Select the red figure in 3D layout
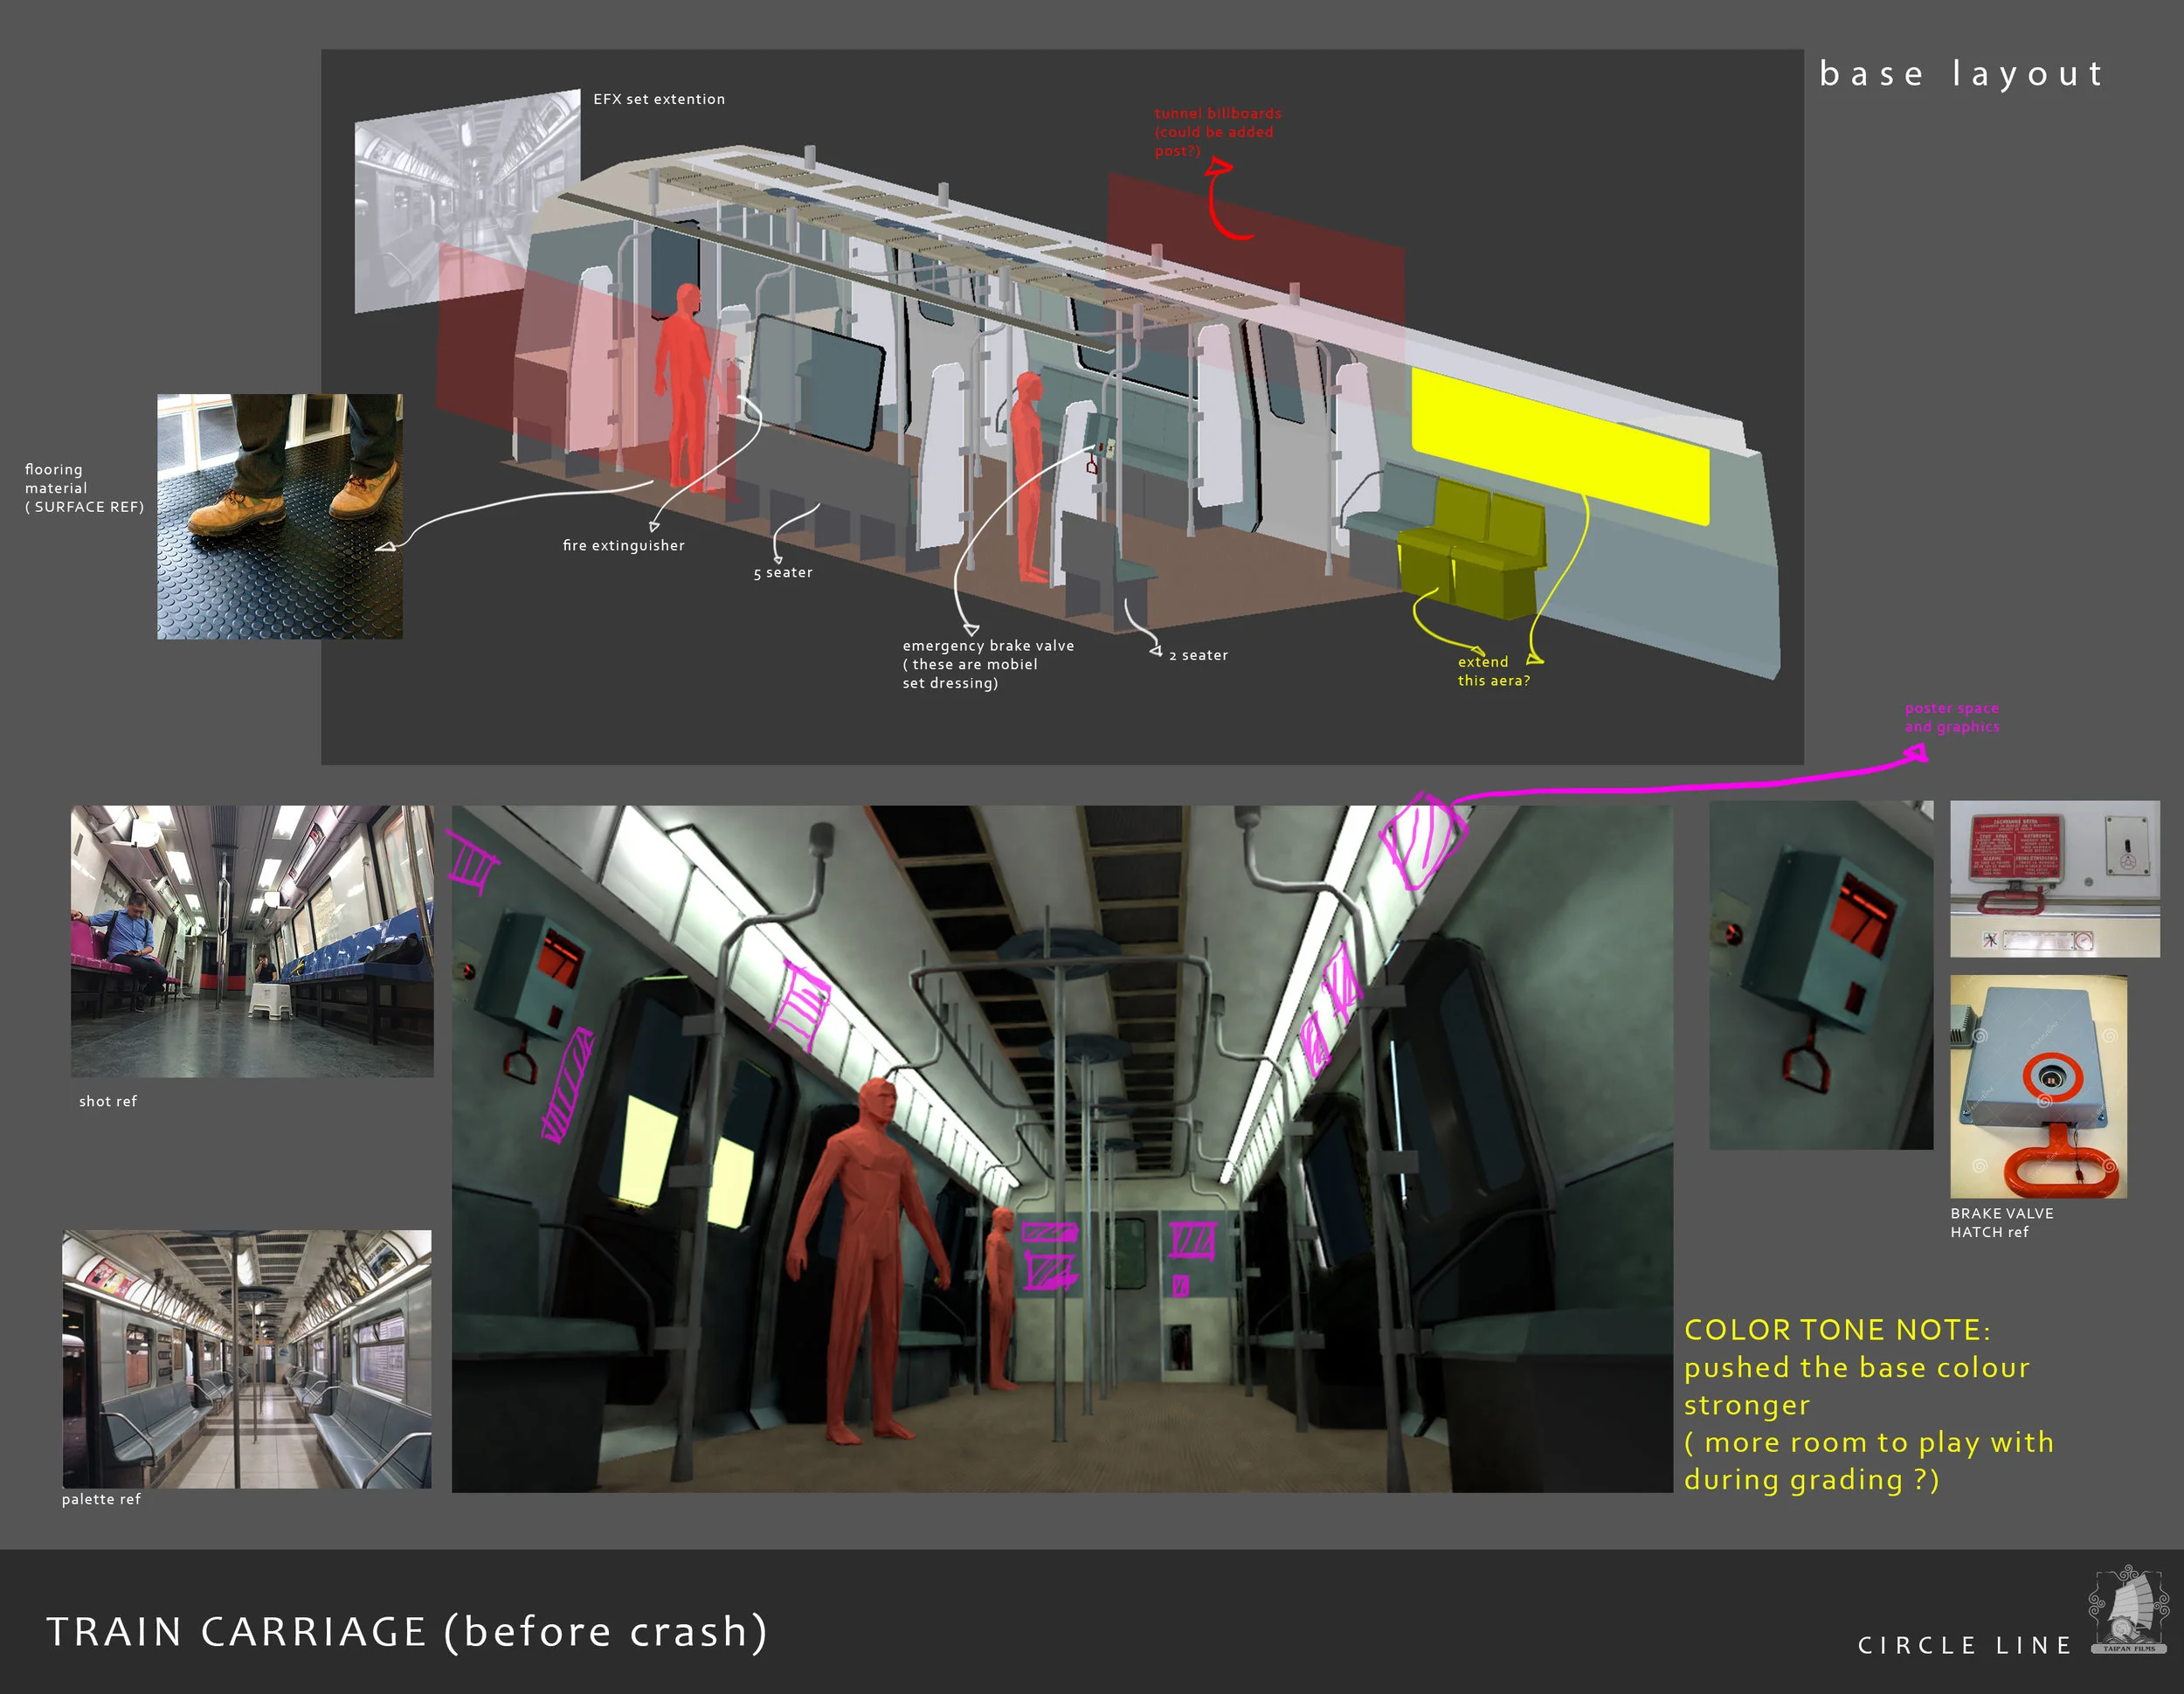2184x1694 pixels. tap(686, 385)
